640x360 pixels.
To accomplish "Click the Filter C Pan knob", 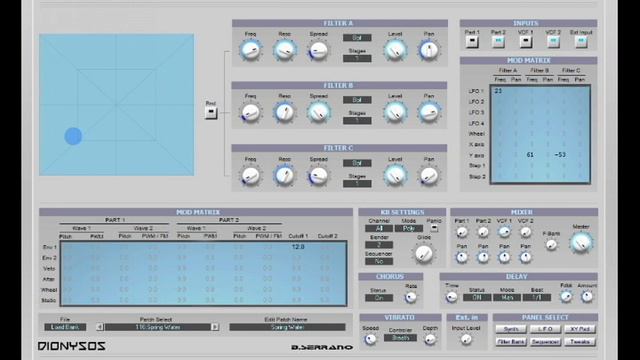I will pos(429,176).
